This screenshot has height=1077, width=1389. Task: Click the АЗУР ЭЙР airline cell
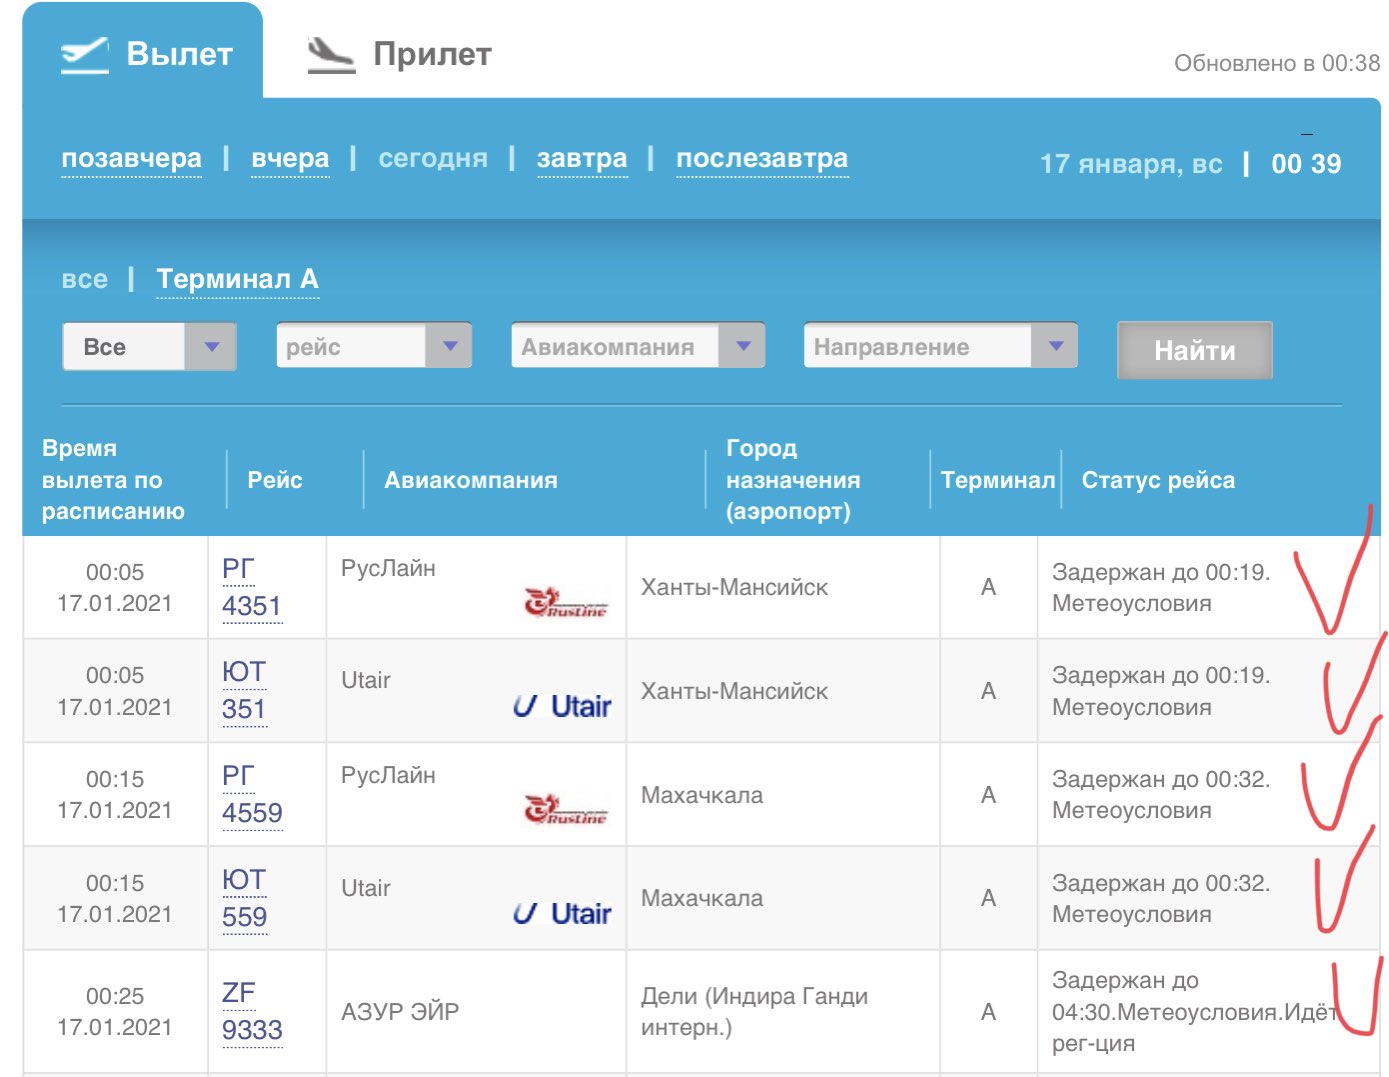[400, 1012]
